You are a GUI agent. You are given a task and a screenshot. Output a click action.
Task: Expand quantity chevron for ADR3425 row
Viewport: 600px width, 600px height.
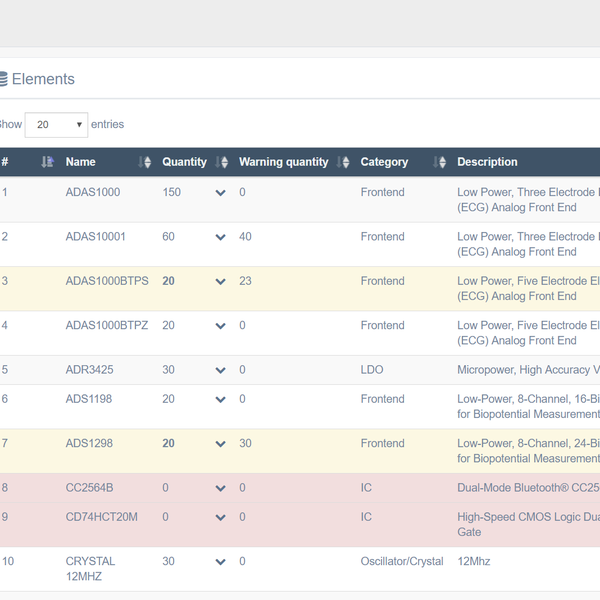[221, 371]
